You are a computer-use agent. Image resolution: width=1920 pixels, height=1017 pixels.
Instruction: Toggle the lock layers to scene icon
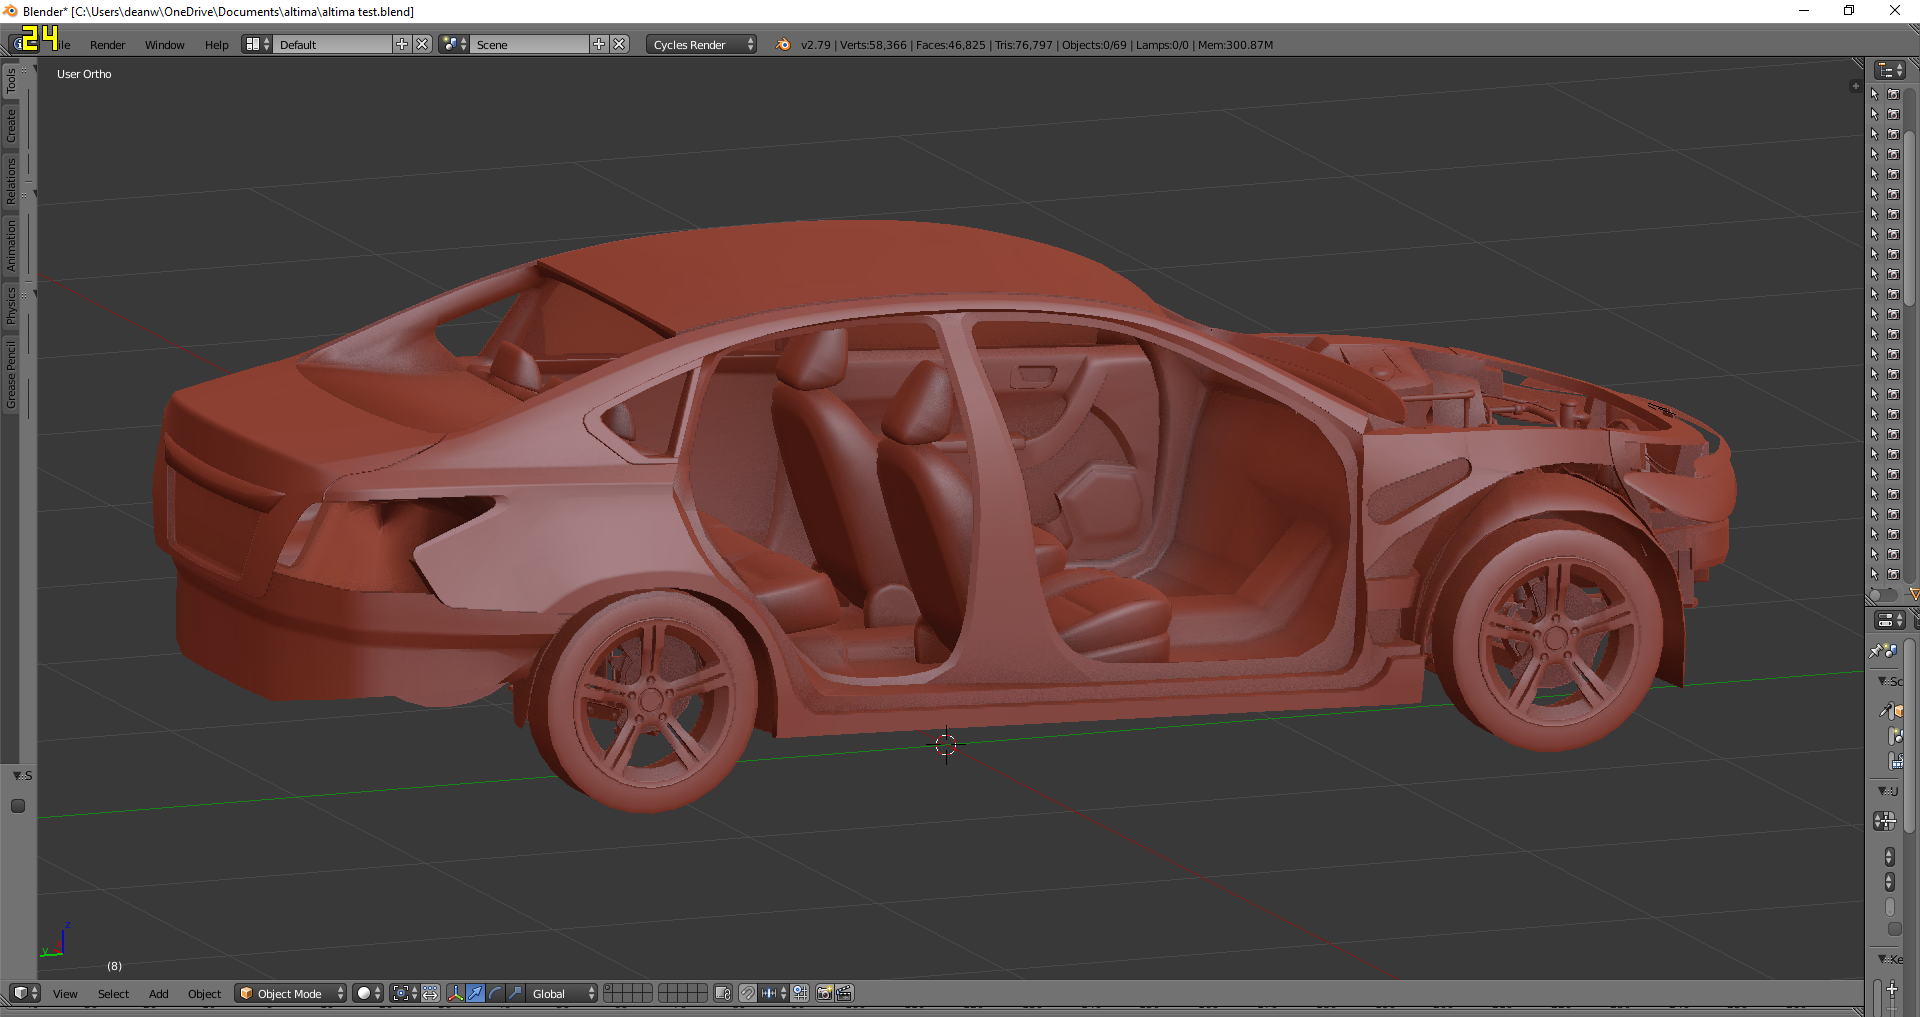723,994
